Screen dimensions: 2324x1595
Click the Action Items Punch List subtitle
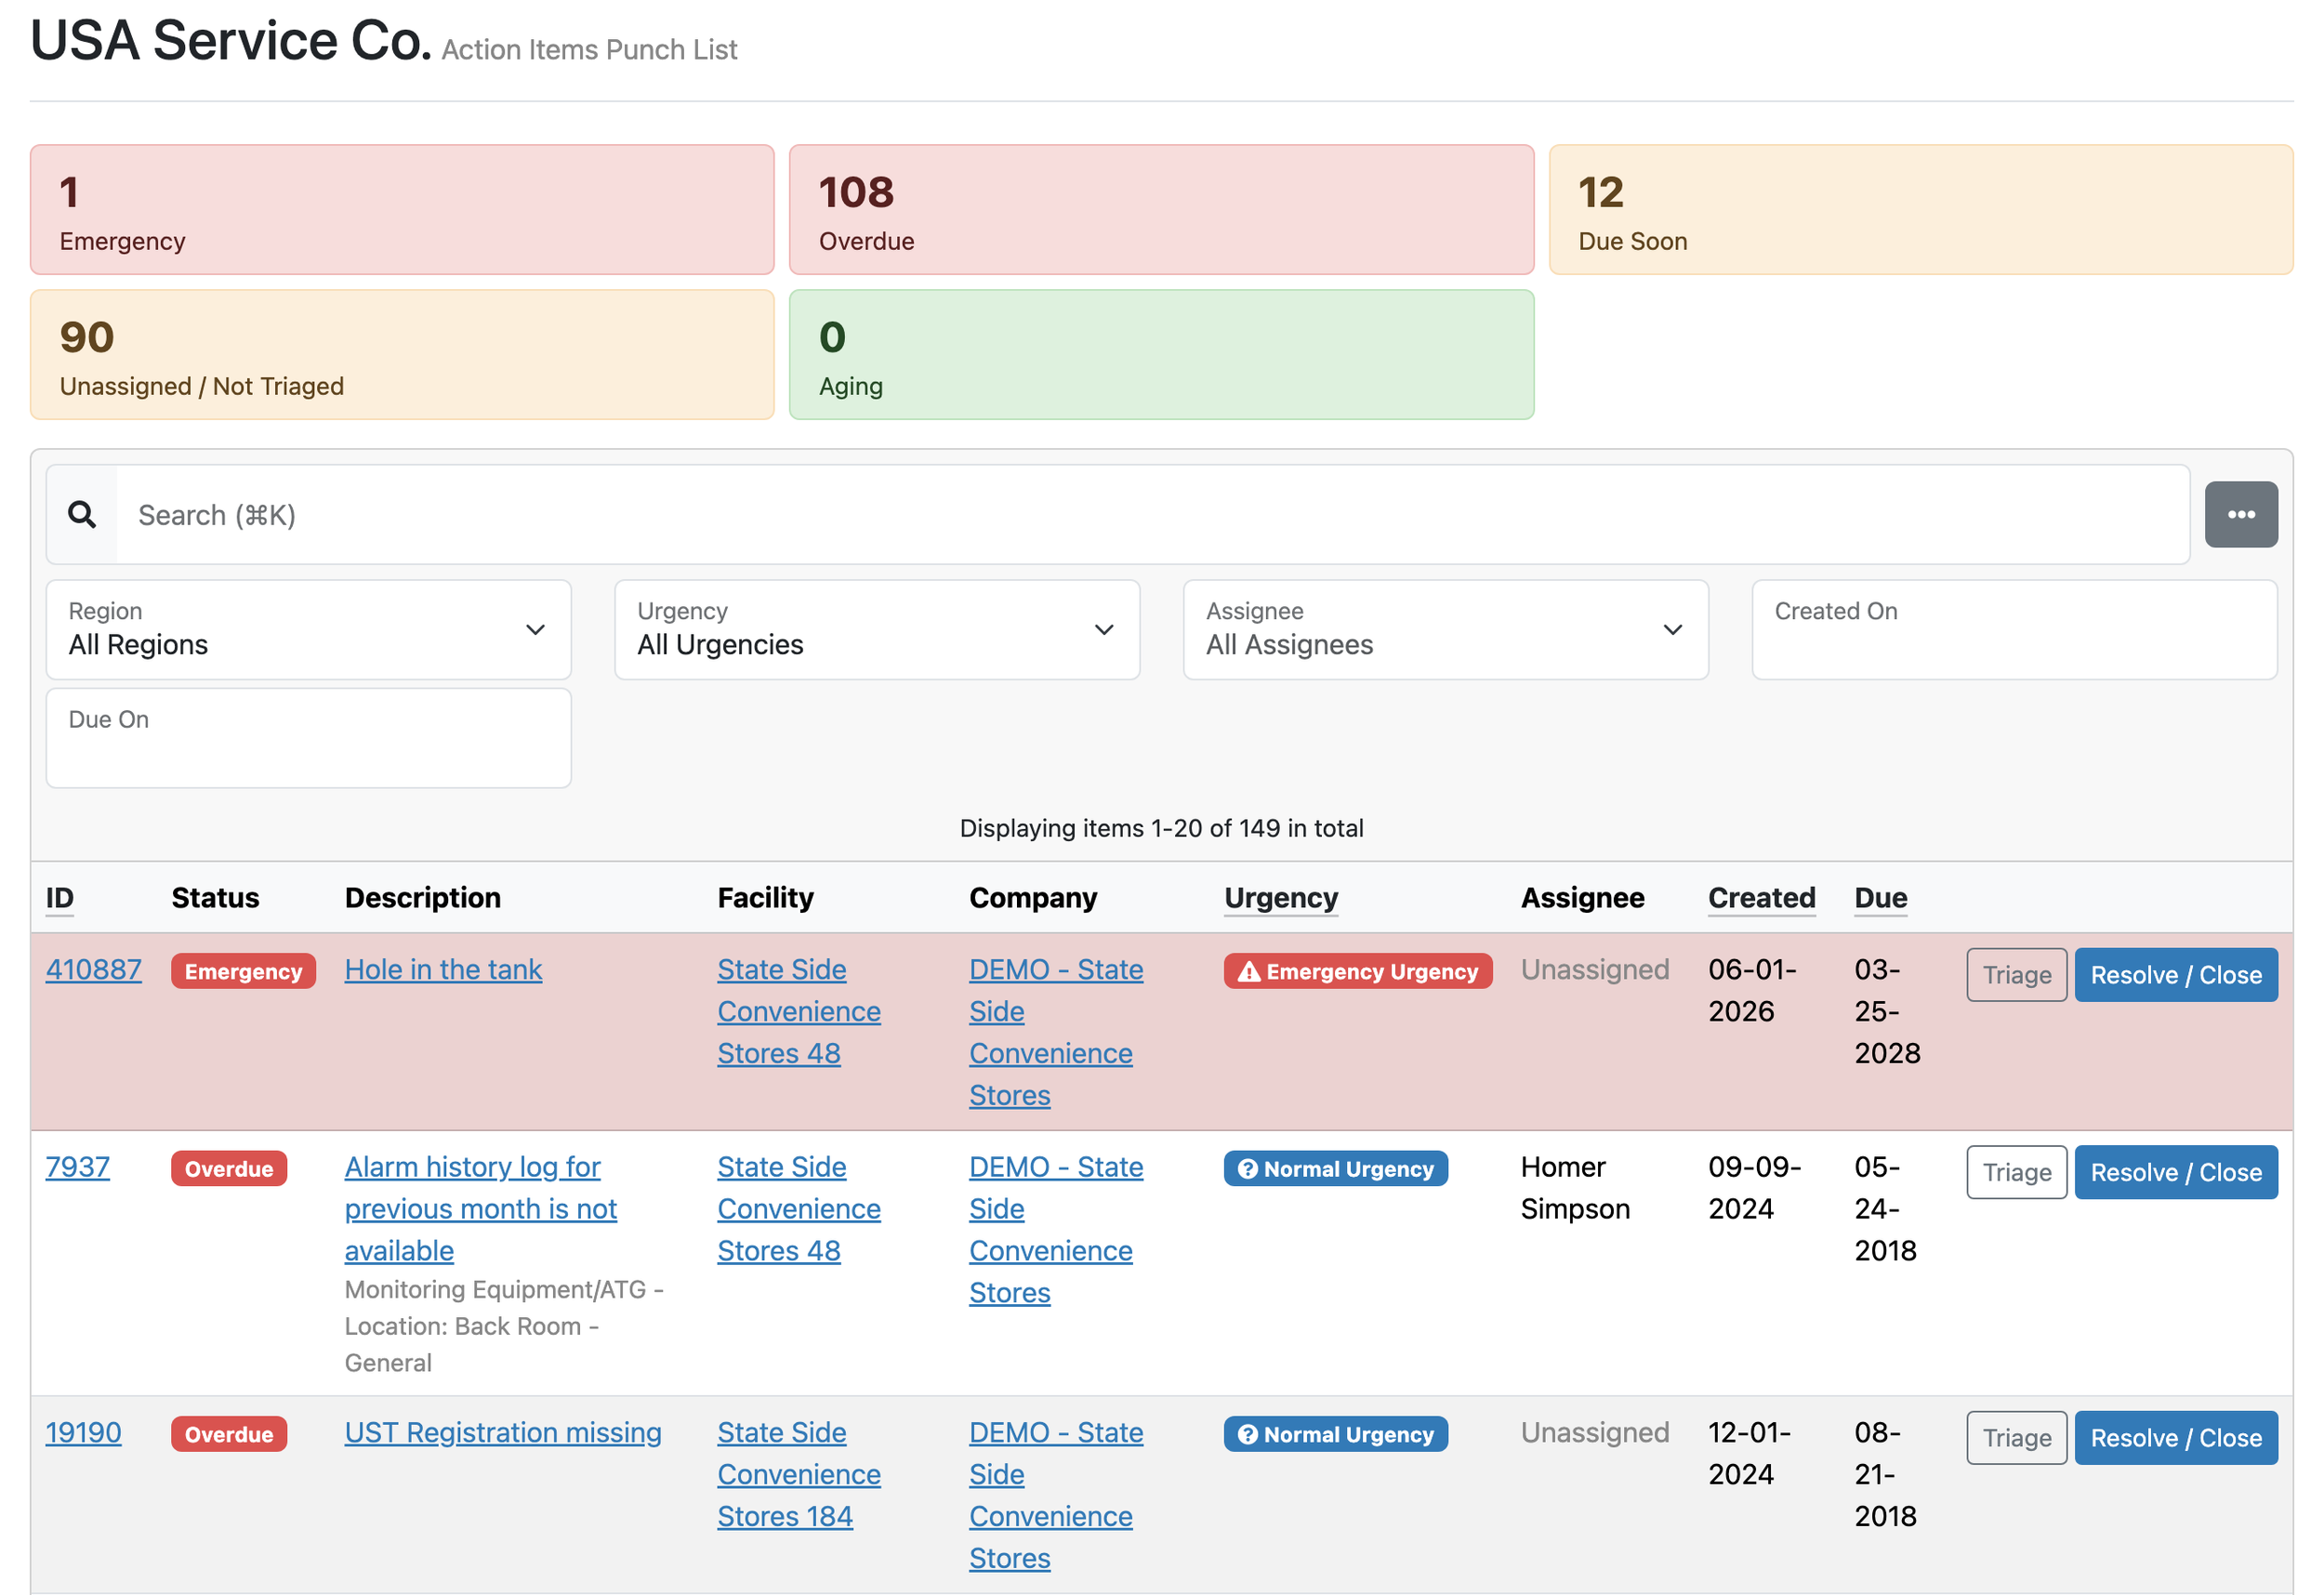coord(589,50)
